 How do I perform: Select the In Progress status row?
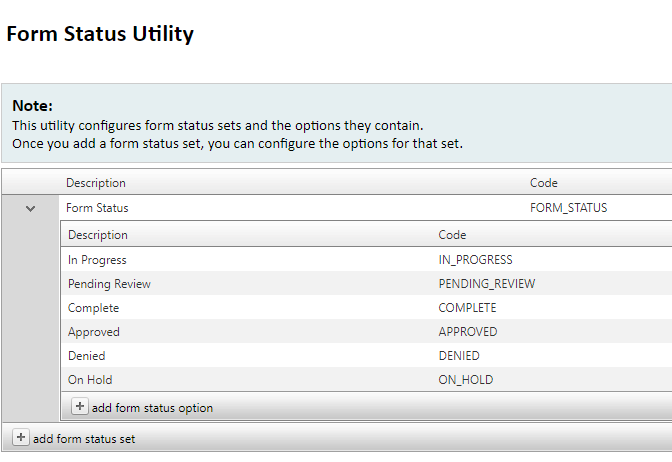point(366,259)
